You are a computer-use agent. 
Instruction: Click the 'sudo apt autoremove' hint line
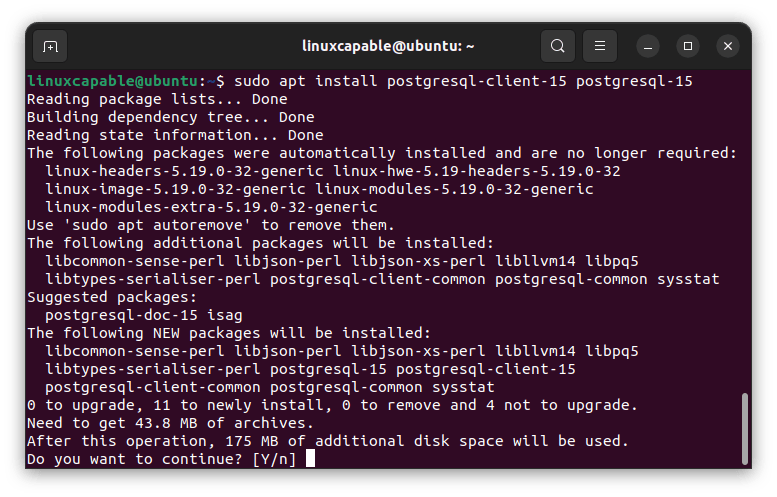click(x=211, y=225)
